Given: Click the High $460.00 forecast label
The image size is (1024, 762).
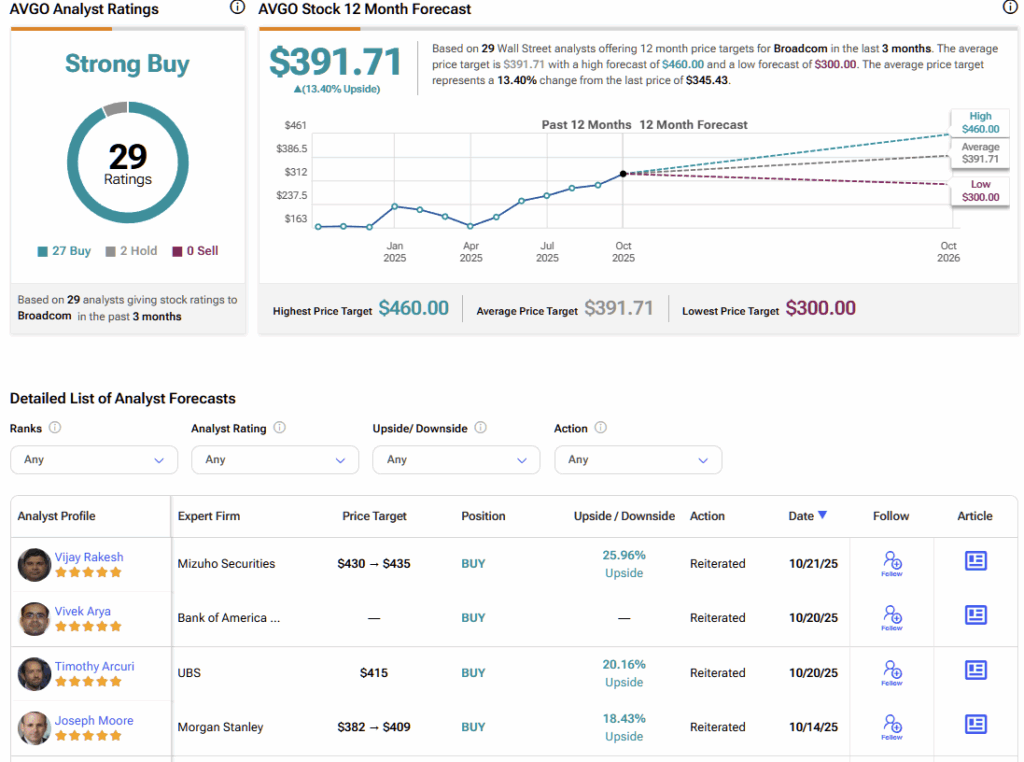Looking at the screenshot, I should (979, 123).
